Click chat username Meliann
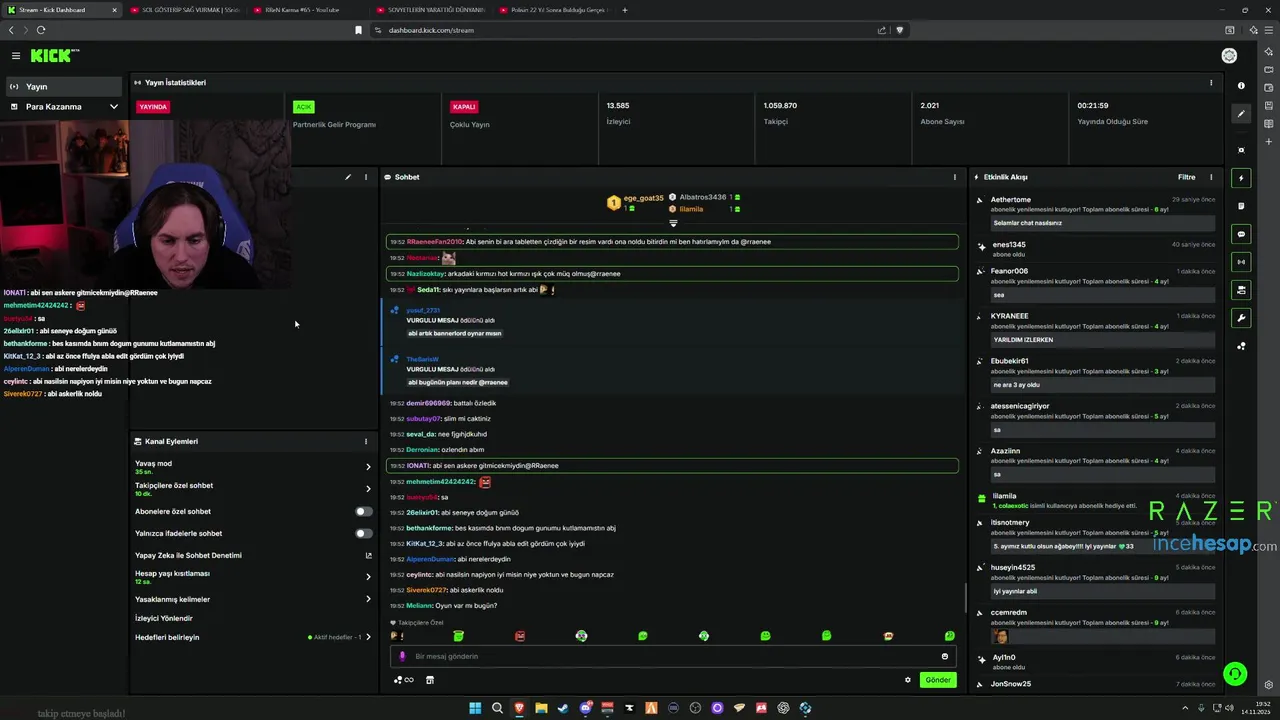 pyautogui.click(x=419, y=606)
